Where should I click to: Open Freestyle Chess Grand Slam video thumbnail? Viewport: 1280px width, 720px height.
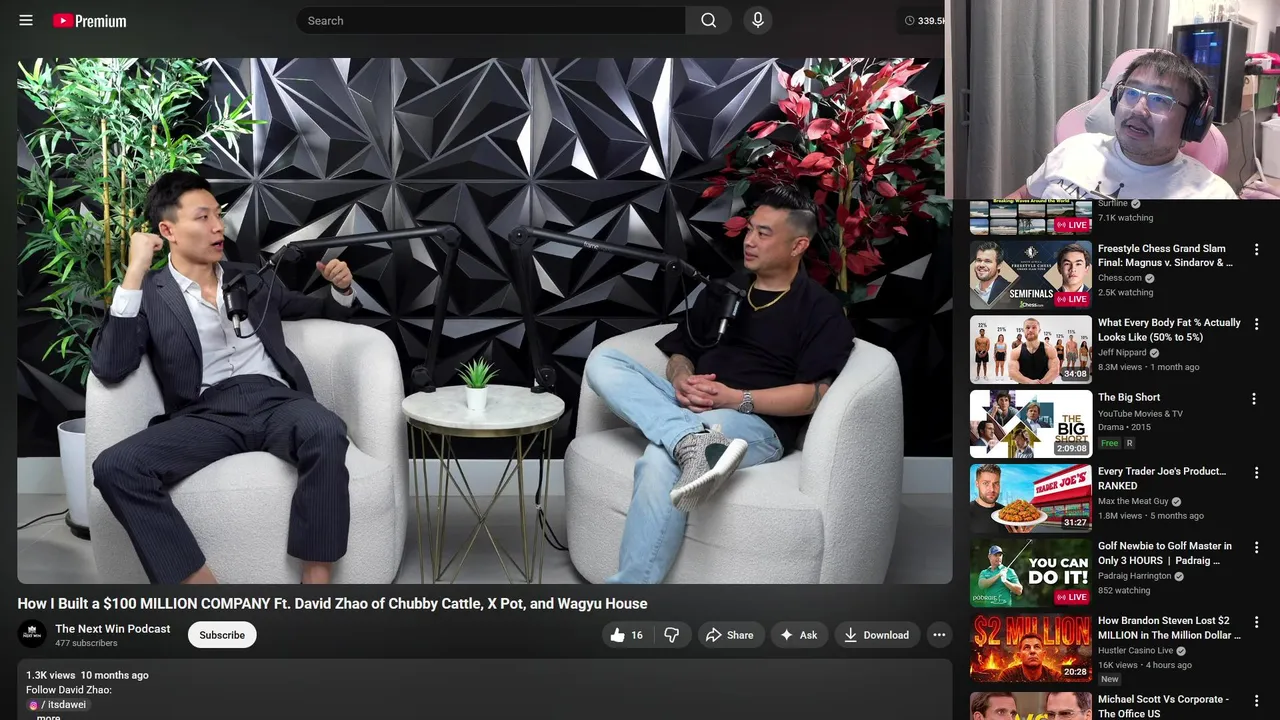click(1031, 275)
